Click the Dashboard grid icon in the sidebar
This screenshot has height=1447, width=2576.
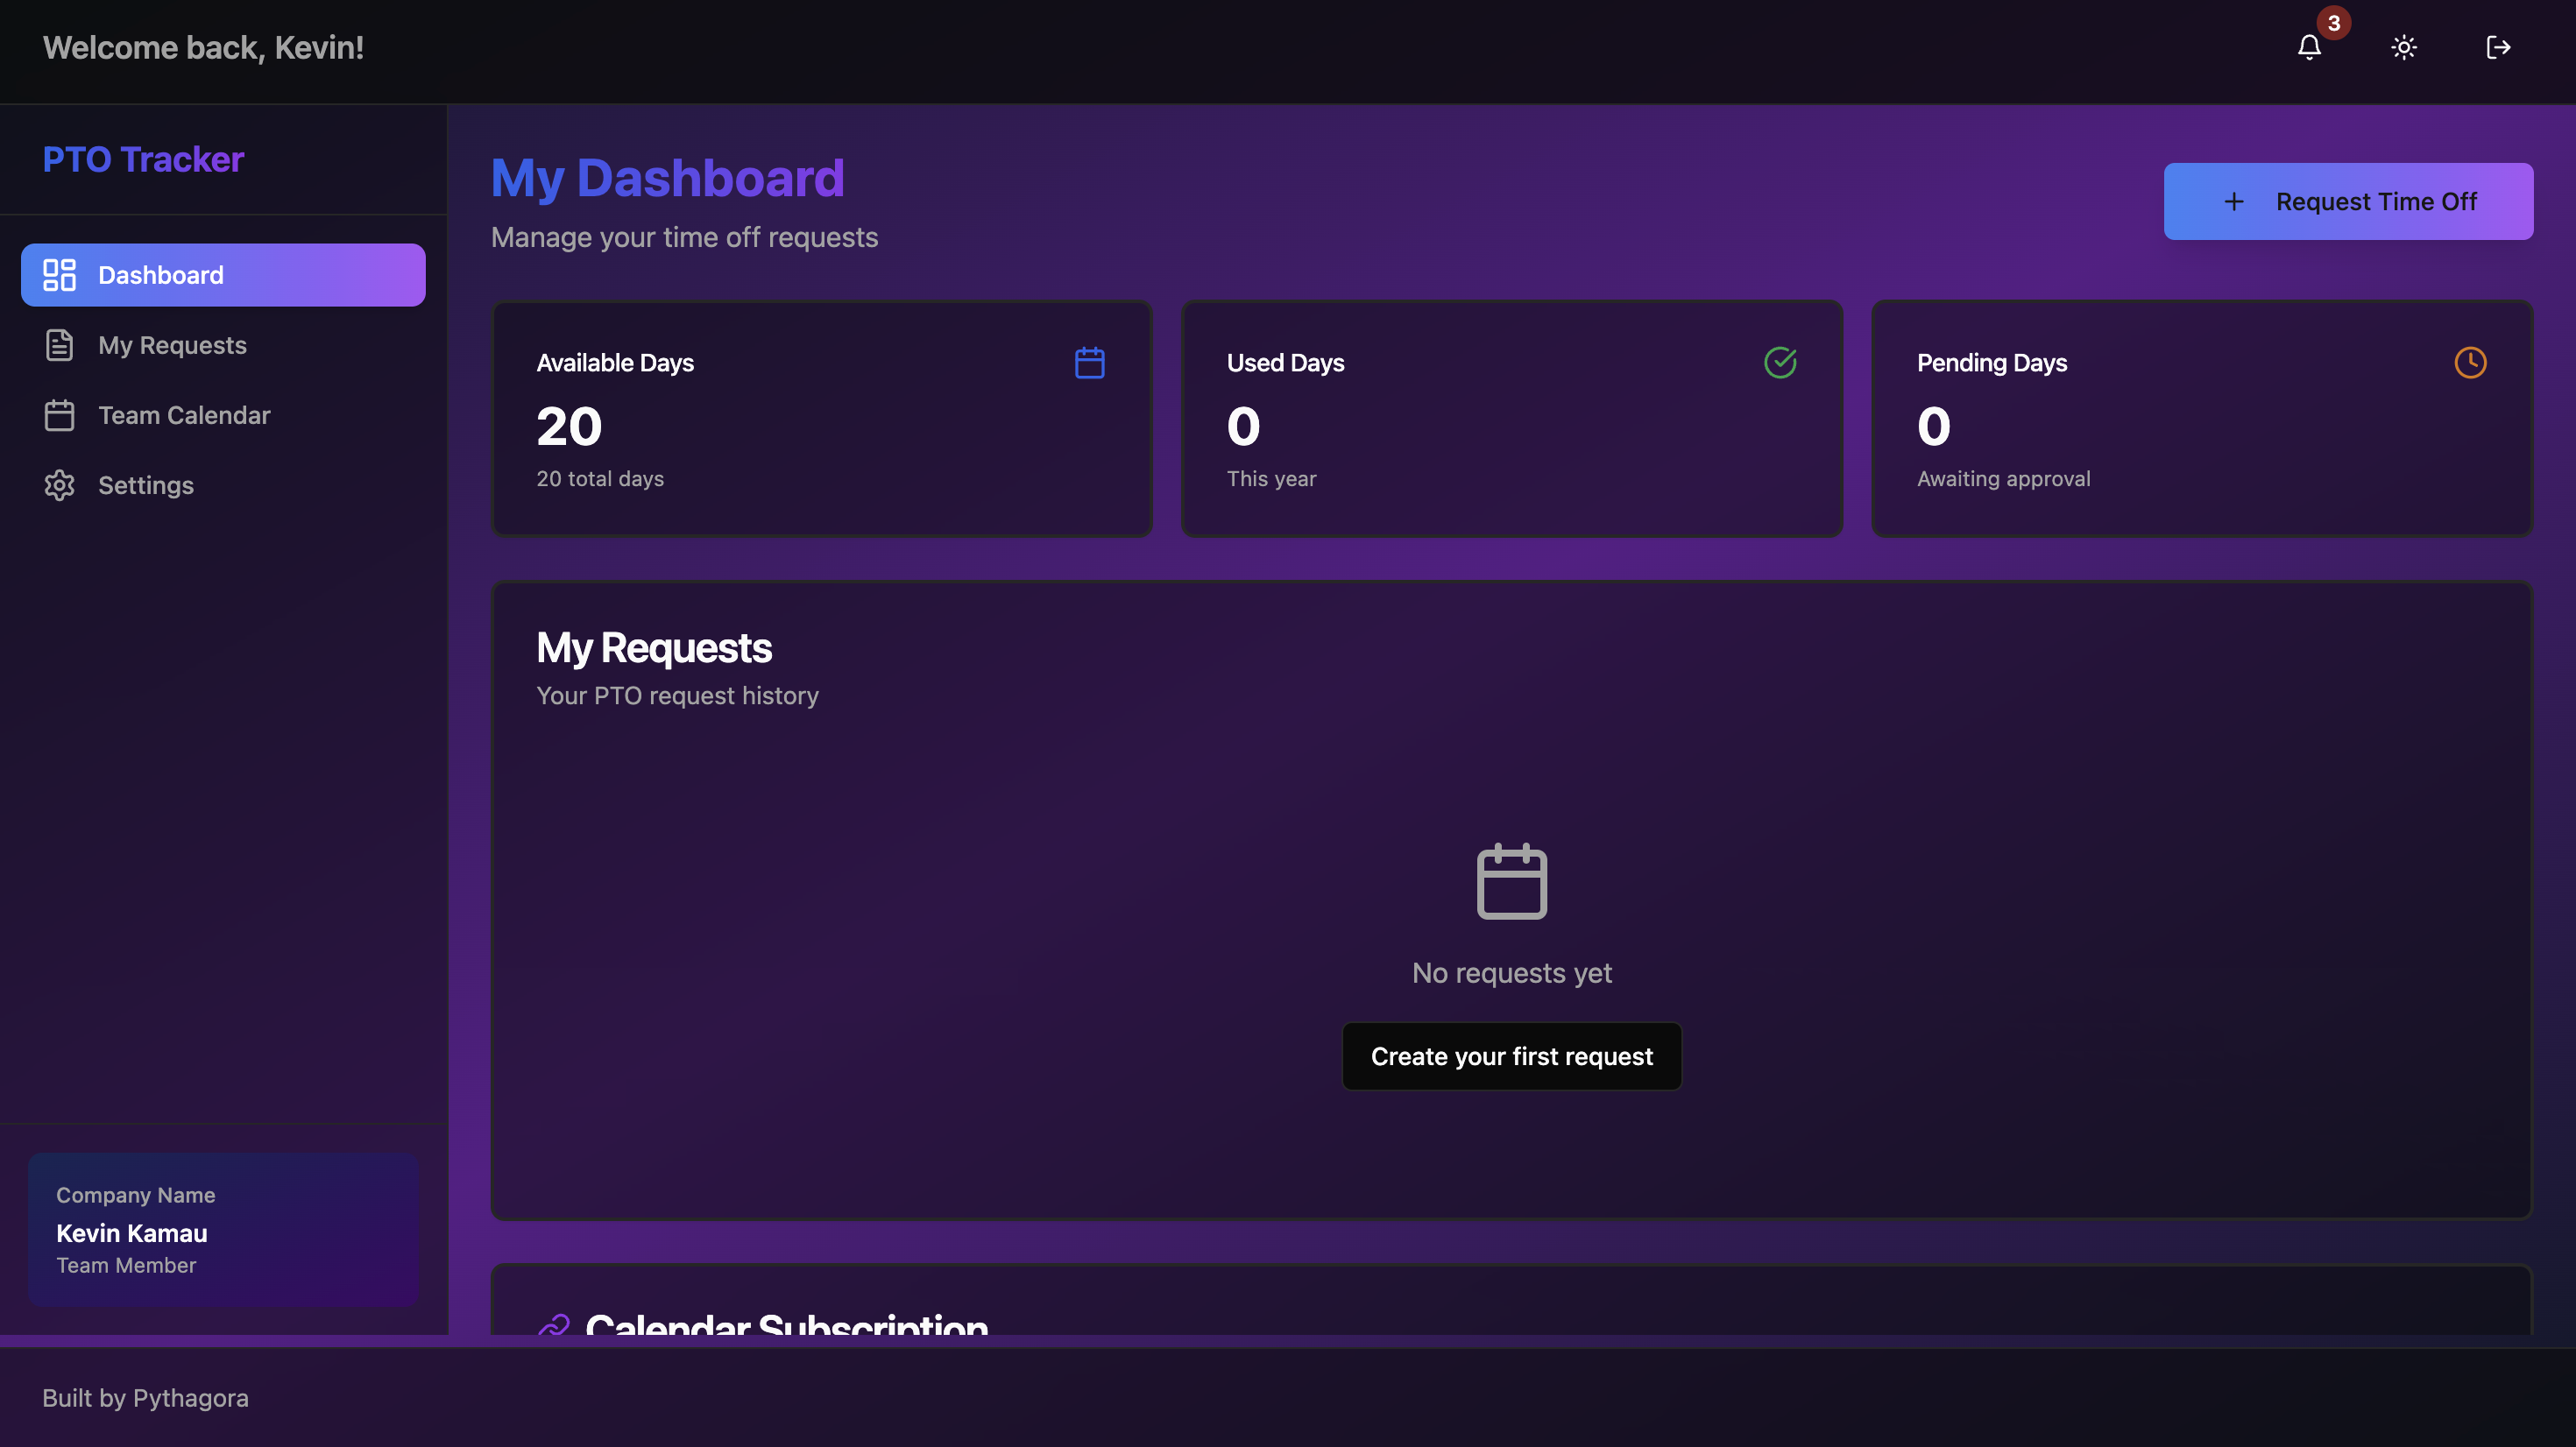(59, 275)
